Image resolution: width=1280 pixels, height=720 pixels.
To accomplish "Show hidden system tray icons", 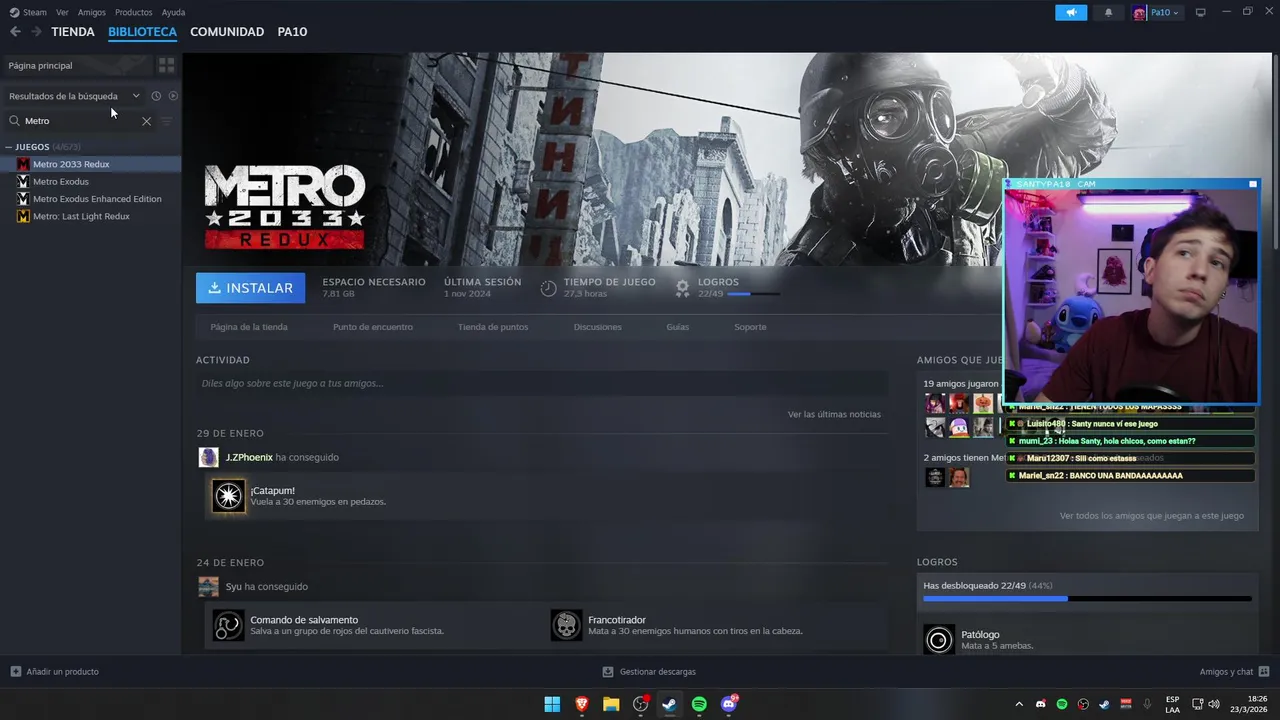I will 1019,704.
